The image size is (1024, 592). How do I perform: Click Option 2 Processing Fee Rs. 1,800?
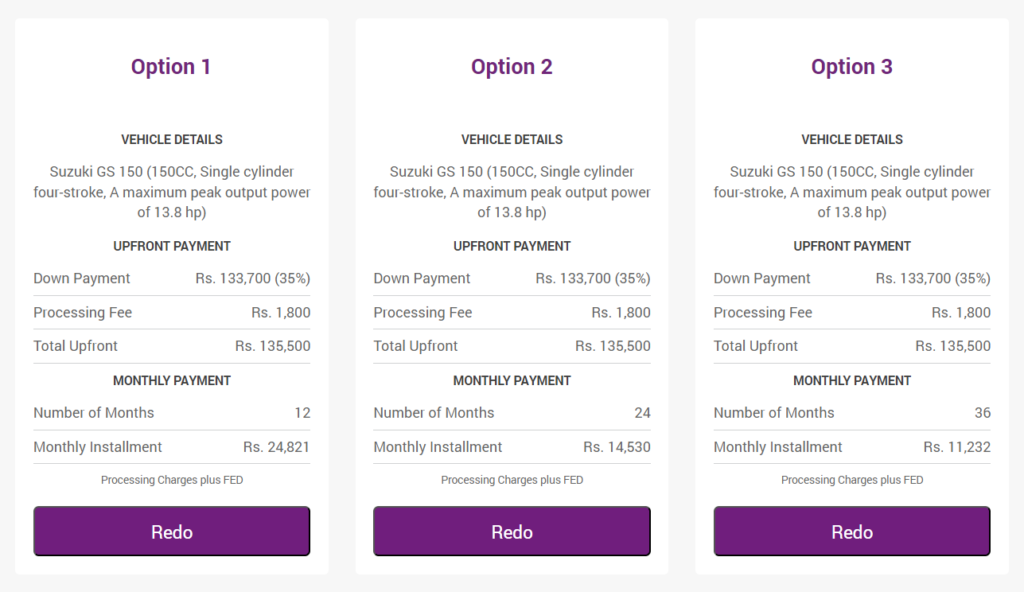click(621, 312)
